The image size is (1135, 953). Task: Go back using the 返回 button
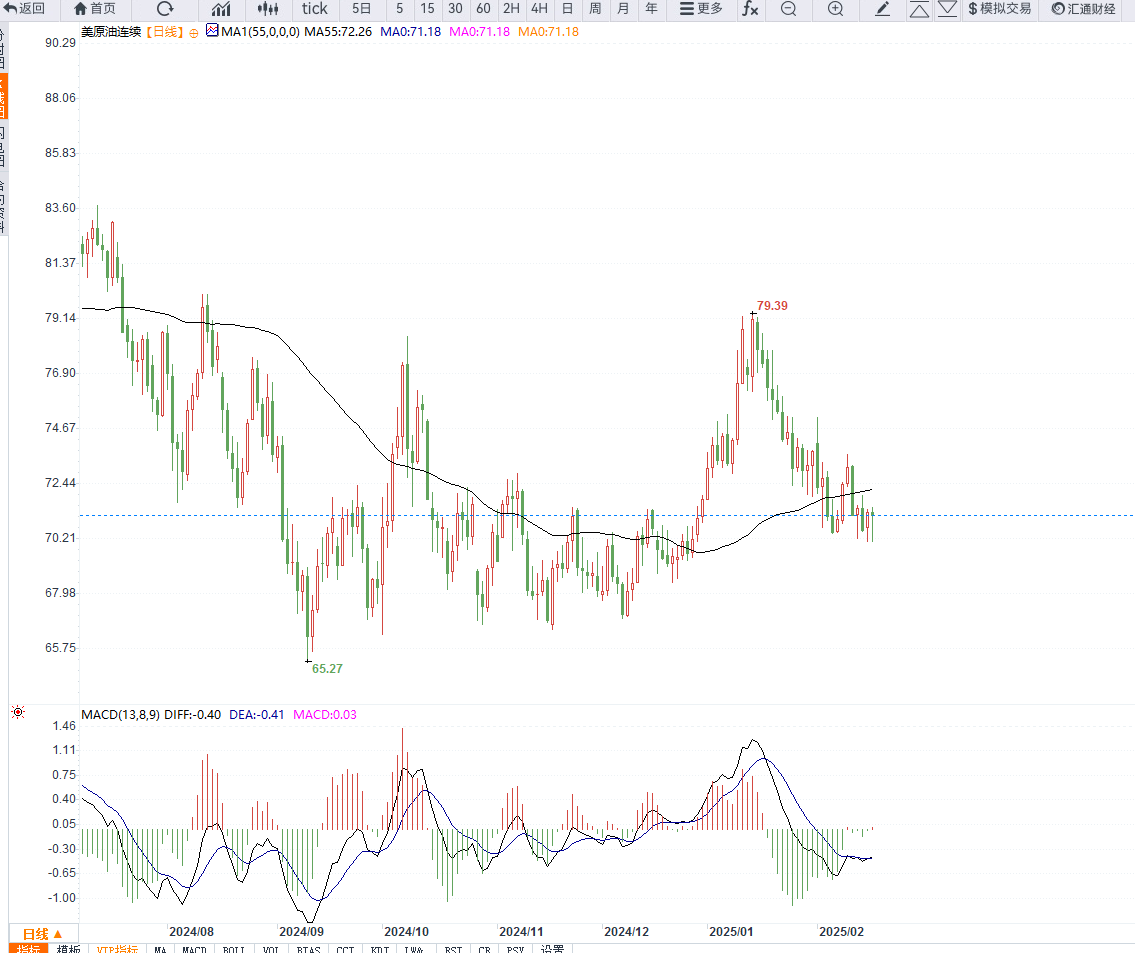(26, 9)
